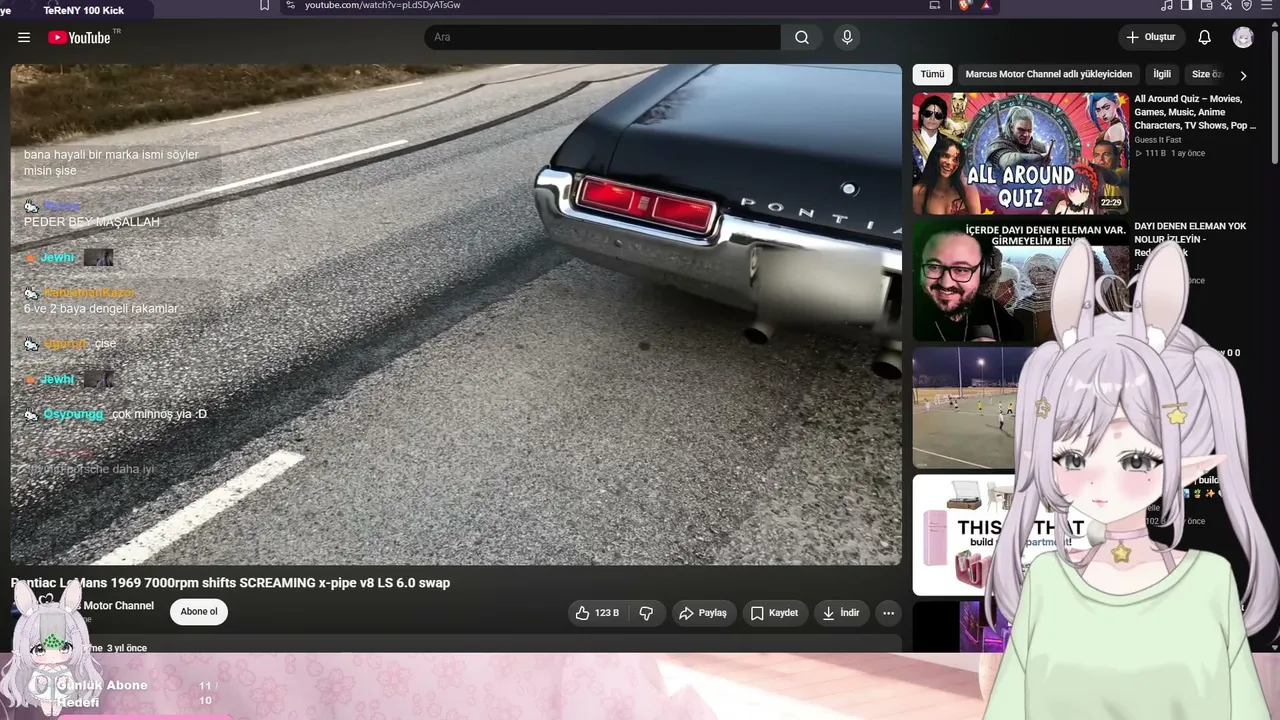Image resolution: width=1280 pixels, height=720 pixels.
Task: Click the search magnifier button
Action: (x=802, y=37)
